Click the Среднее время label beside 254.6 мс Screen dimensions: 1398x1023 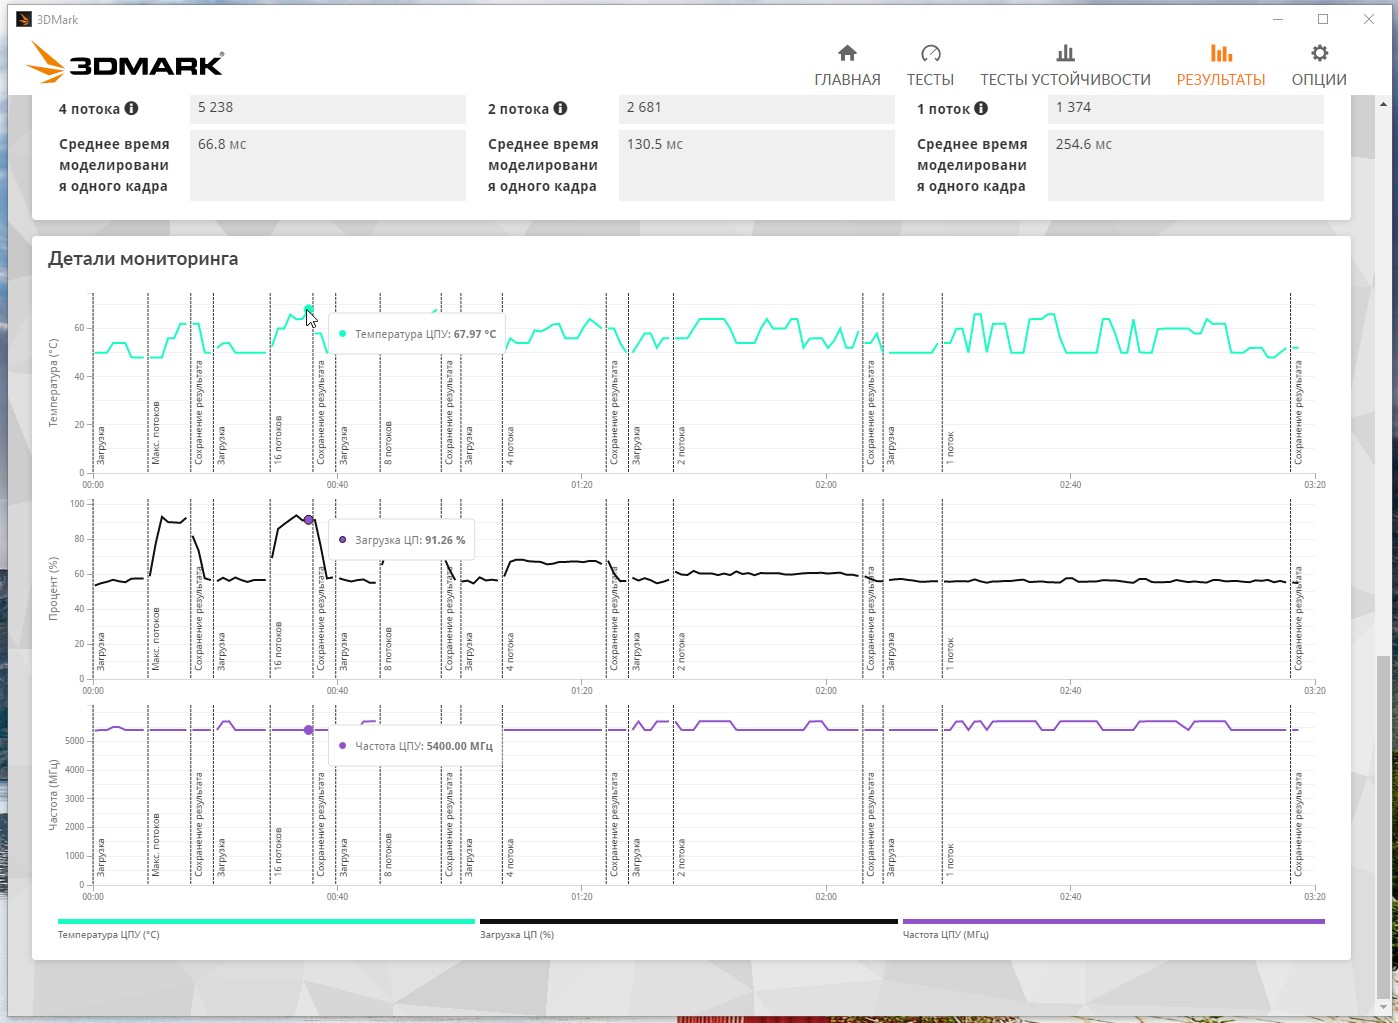[972, 165]
